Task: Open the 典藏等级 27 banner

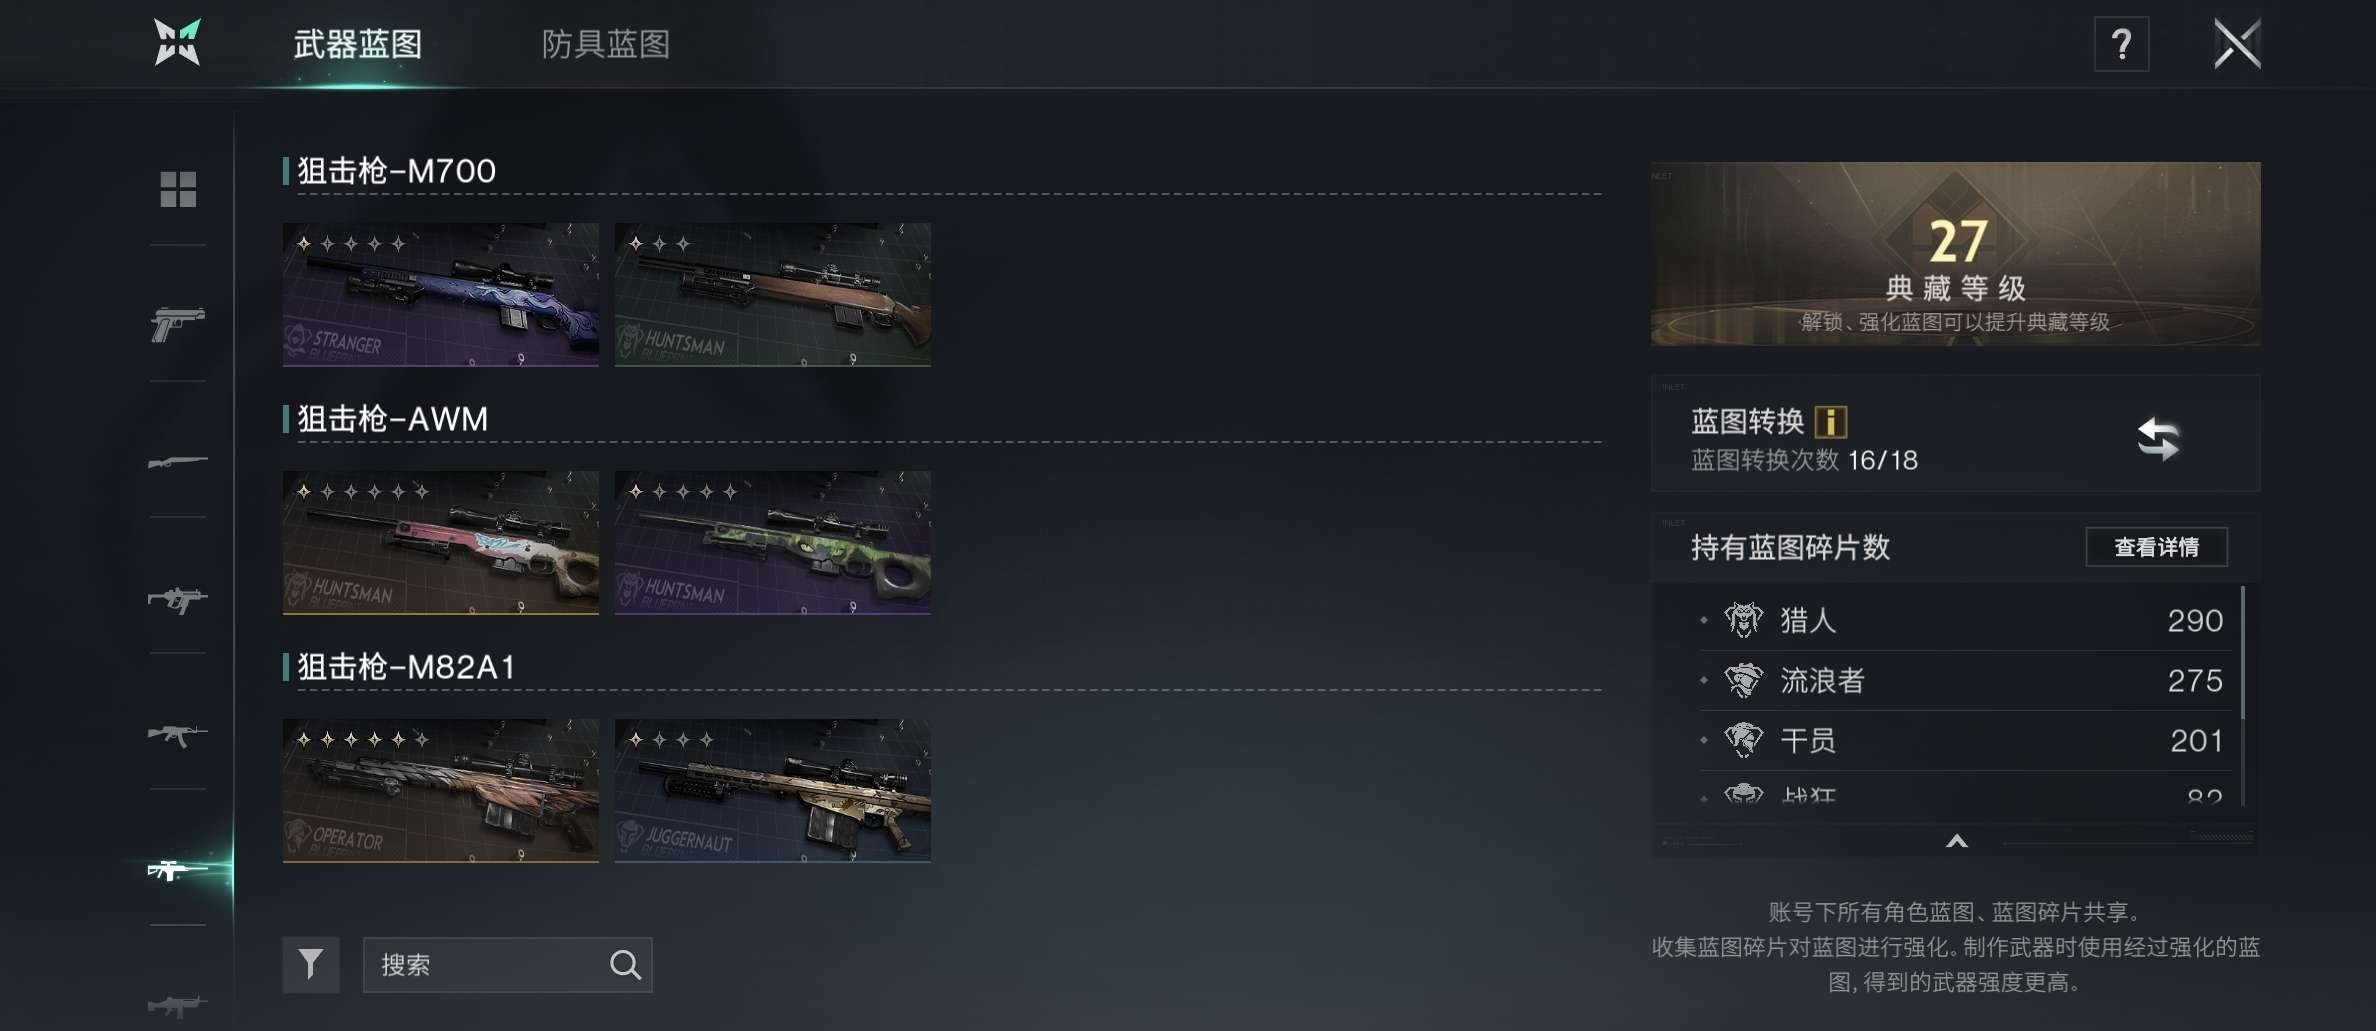Action: point(1955,254)
